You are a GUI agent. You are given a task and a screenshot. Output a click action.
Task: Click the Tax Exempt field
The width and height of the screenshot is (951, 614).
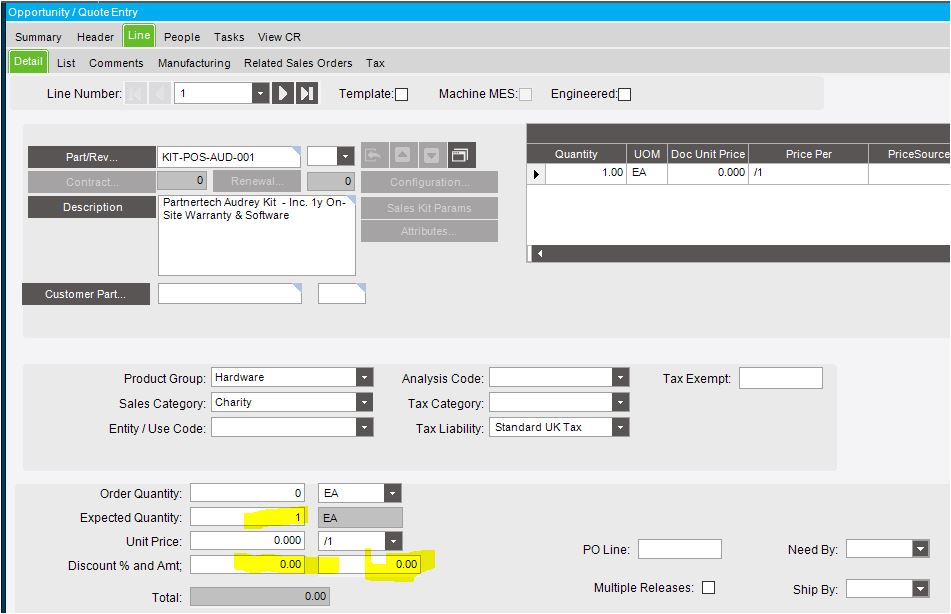[x=781, y=378]
